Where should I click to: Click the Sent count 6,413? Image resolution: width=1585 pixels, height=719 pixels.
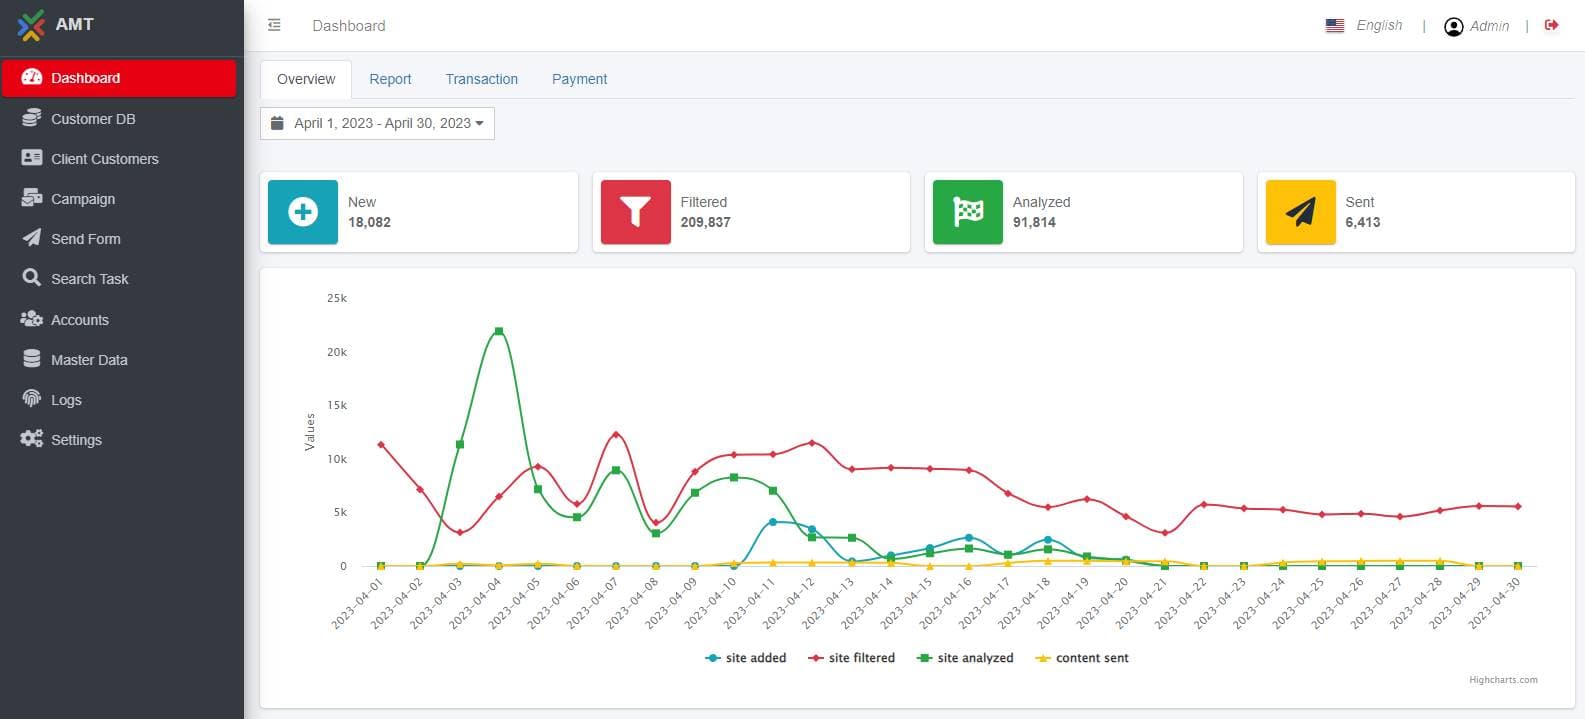(1362, 222)
